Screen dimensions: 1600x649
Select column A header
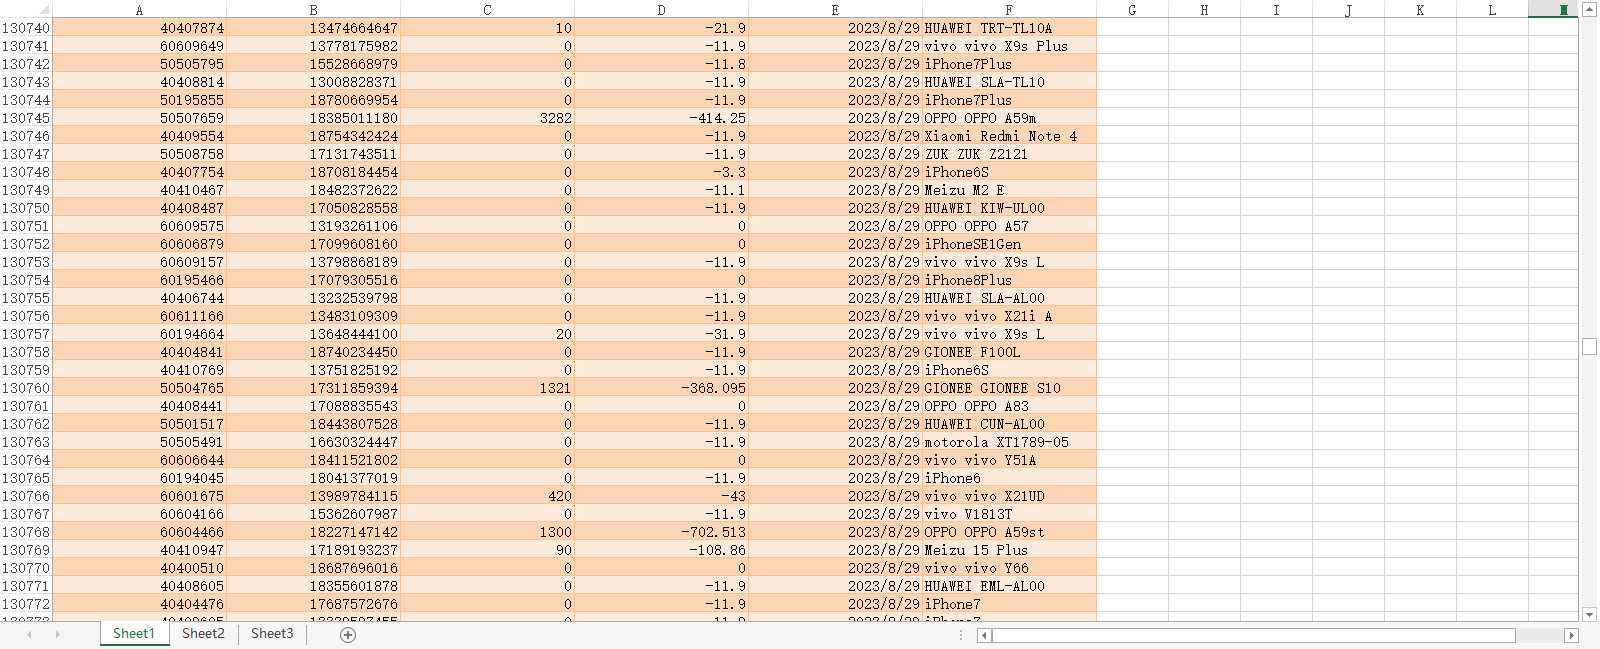[139, 9]
